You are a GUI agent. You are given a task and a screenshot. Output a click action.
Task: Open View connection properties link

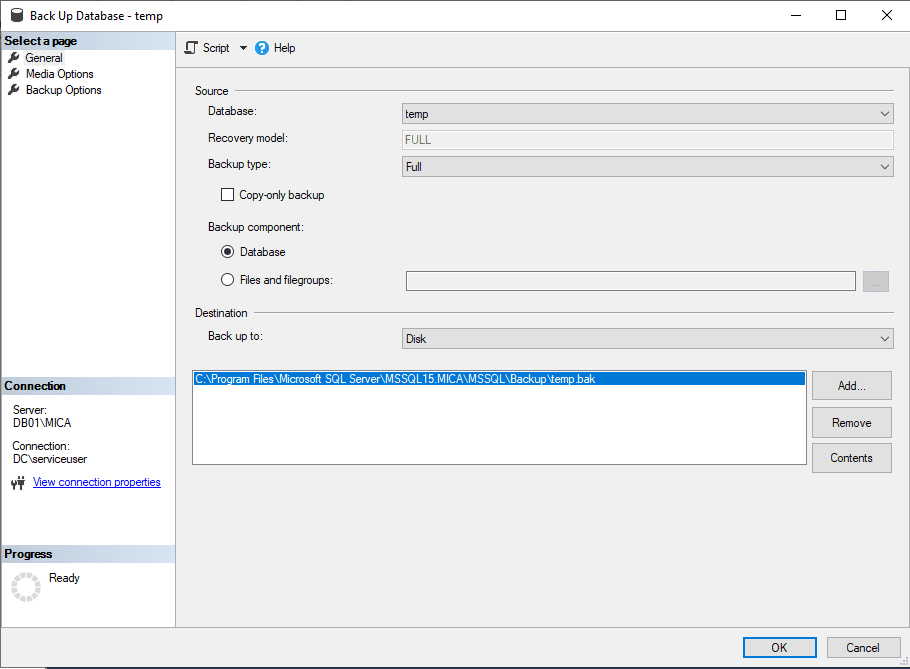coord(96,482)
